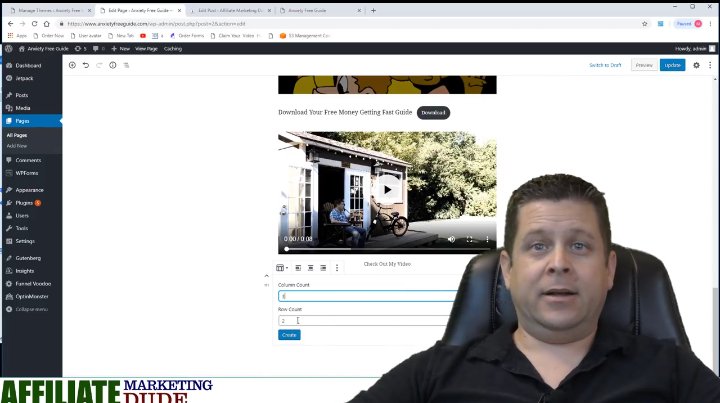This screenshot has height=403, width=720.
Task: Open the OptinMonster sidebar menu
Action: click(x=32, y=297)
